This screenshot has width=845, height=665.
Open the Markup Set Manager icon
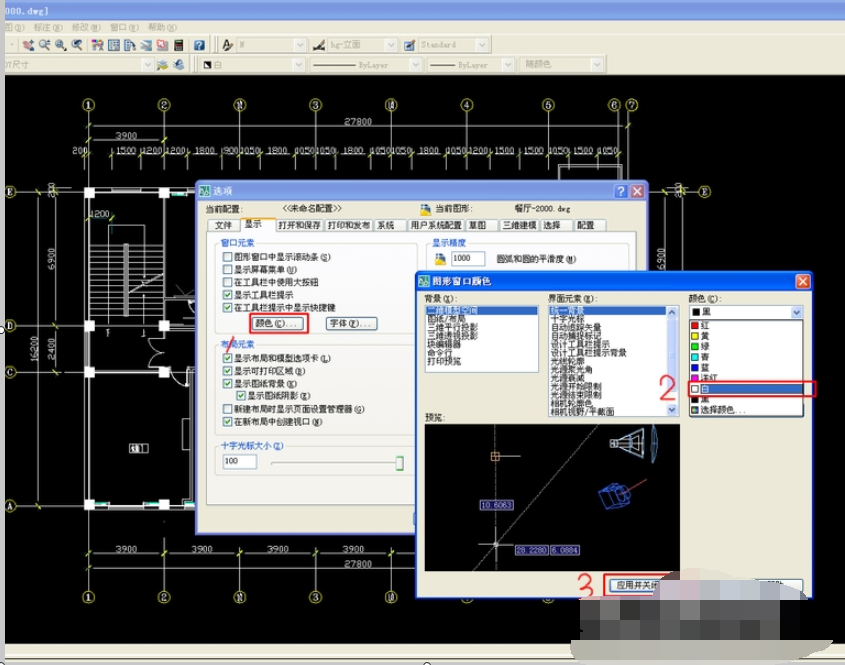click(x=162, y=45)
